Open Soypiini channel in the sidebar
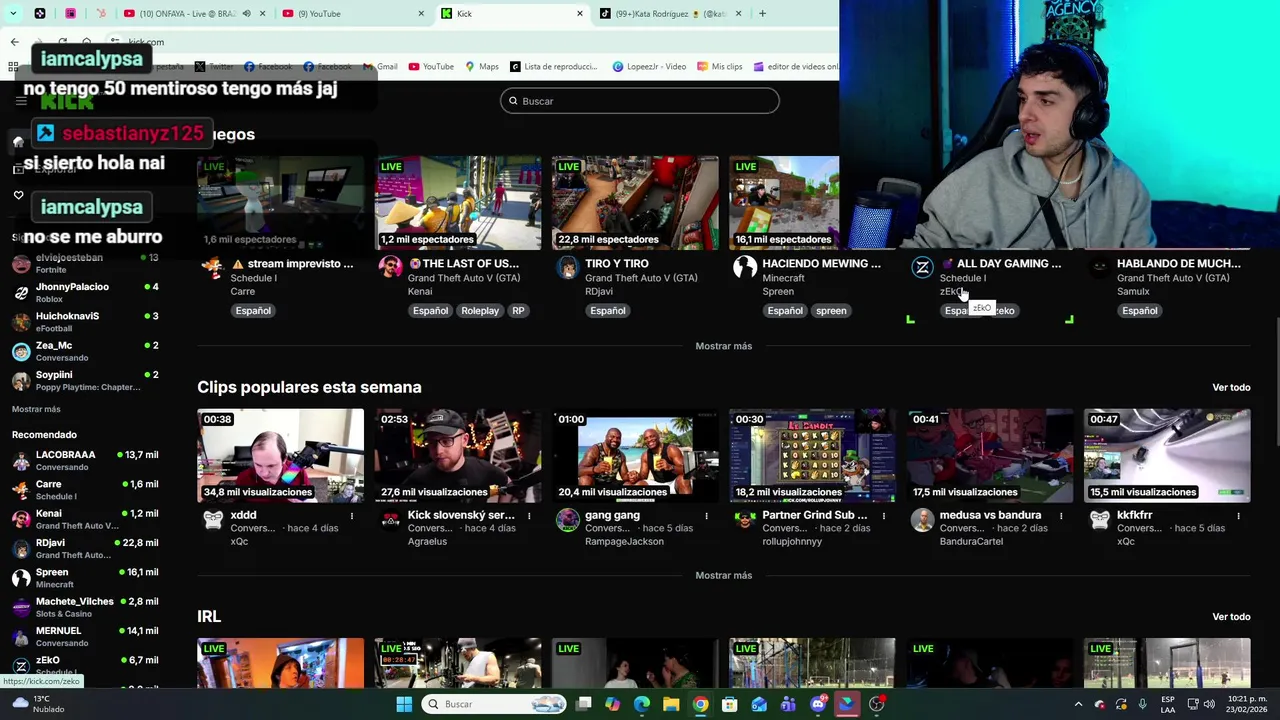Viewport: 1280px width, 720px height. point(87,380)
